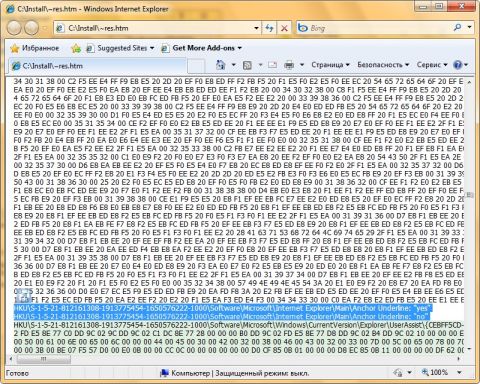Click the Stop loading X icon
The image size is (480, 384).
(284, 28)
